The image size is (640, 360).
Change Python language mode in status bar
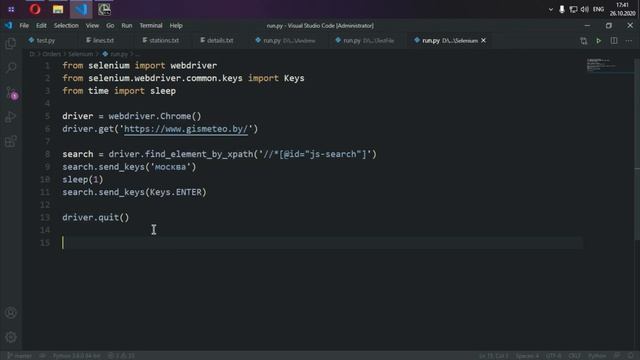tap(597, 356)
